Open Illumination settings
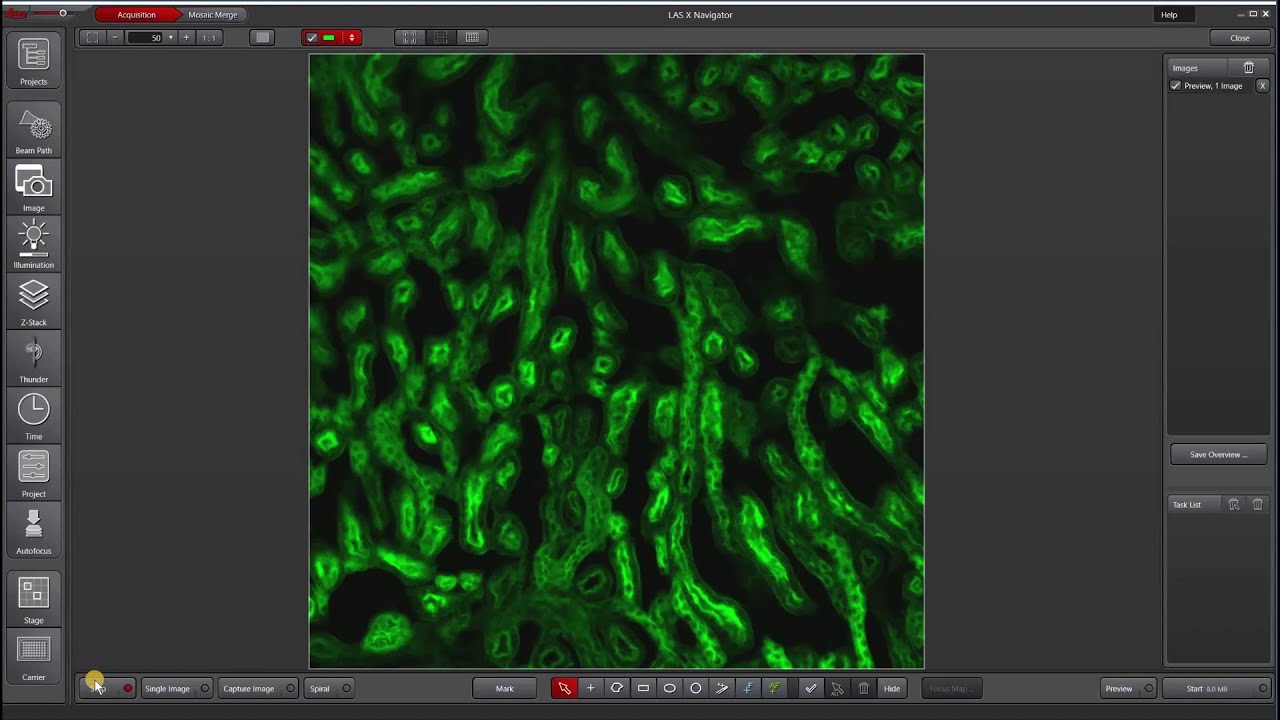Viewport: 1280px width, 720px height. (x=33, y=246)
